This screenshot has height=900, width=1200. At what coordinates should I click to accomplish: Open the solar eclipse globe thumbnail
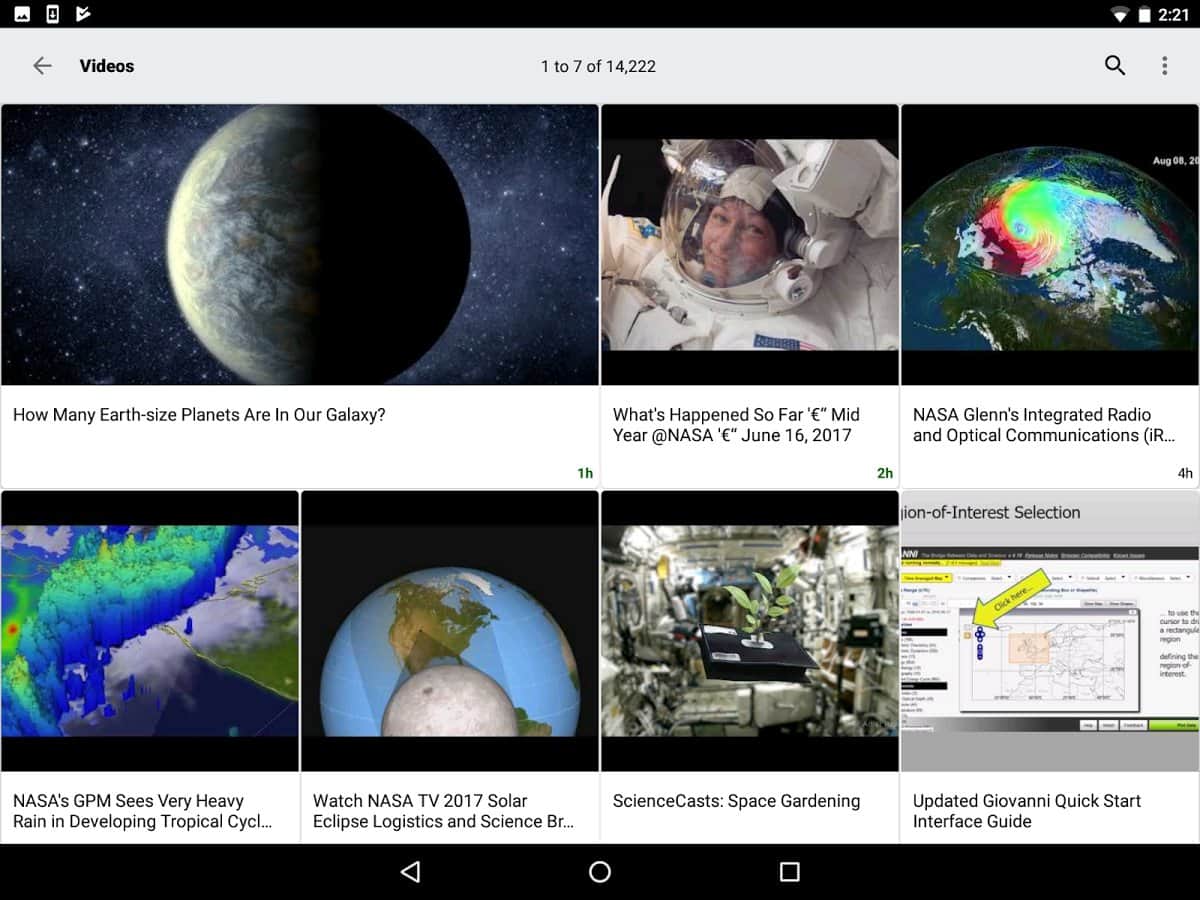450,630
